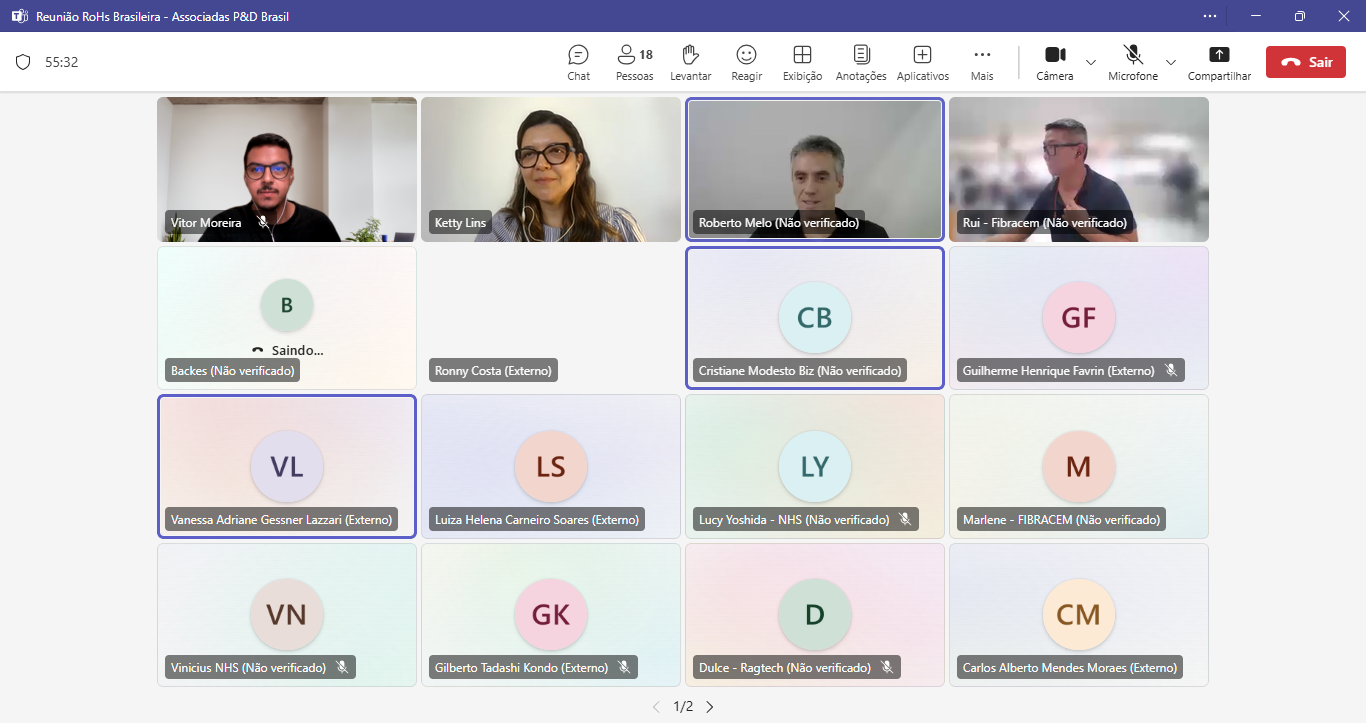1366x723 pixels.
Task: Click Compartilhar to share screen
Action: tap(1219, 62)
